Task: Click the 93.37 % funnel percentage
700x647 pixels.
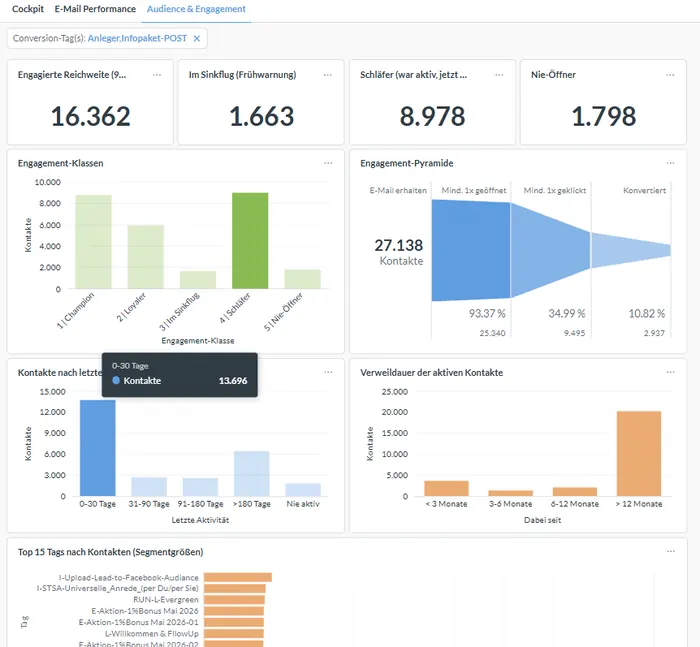Action: click(x=487, y=313)
